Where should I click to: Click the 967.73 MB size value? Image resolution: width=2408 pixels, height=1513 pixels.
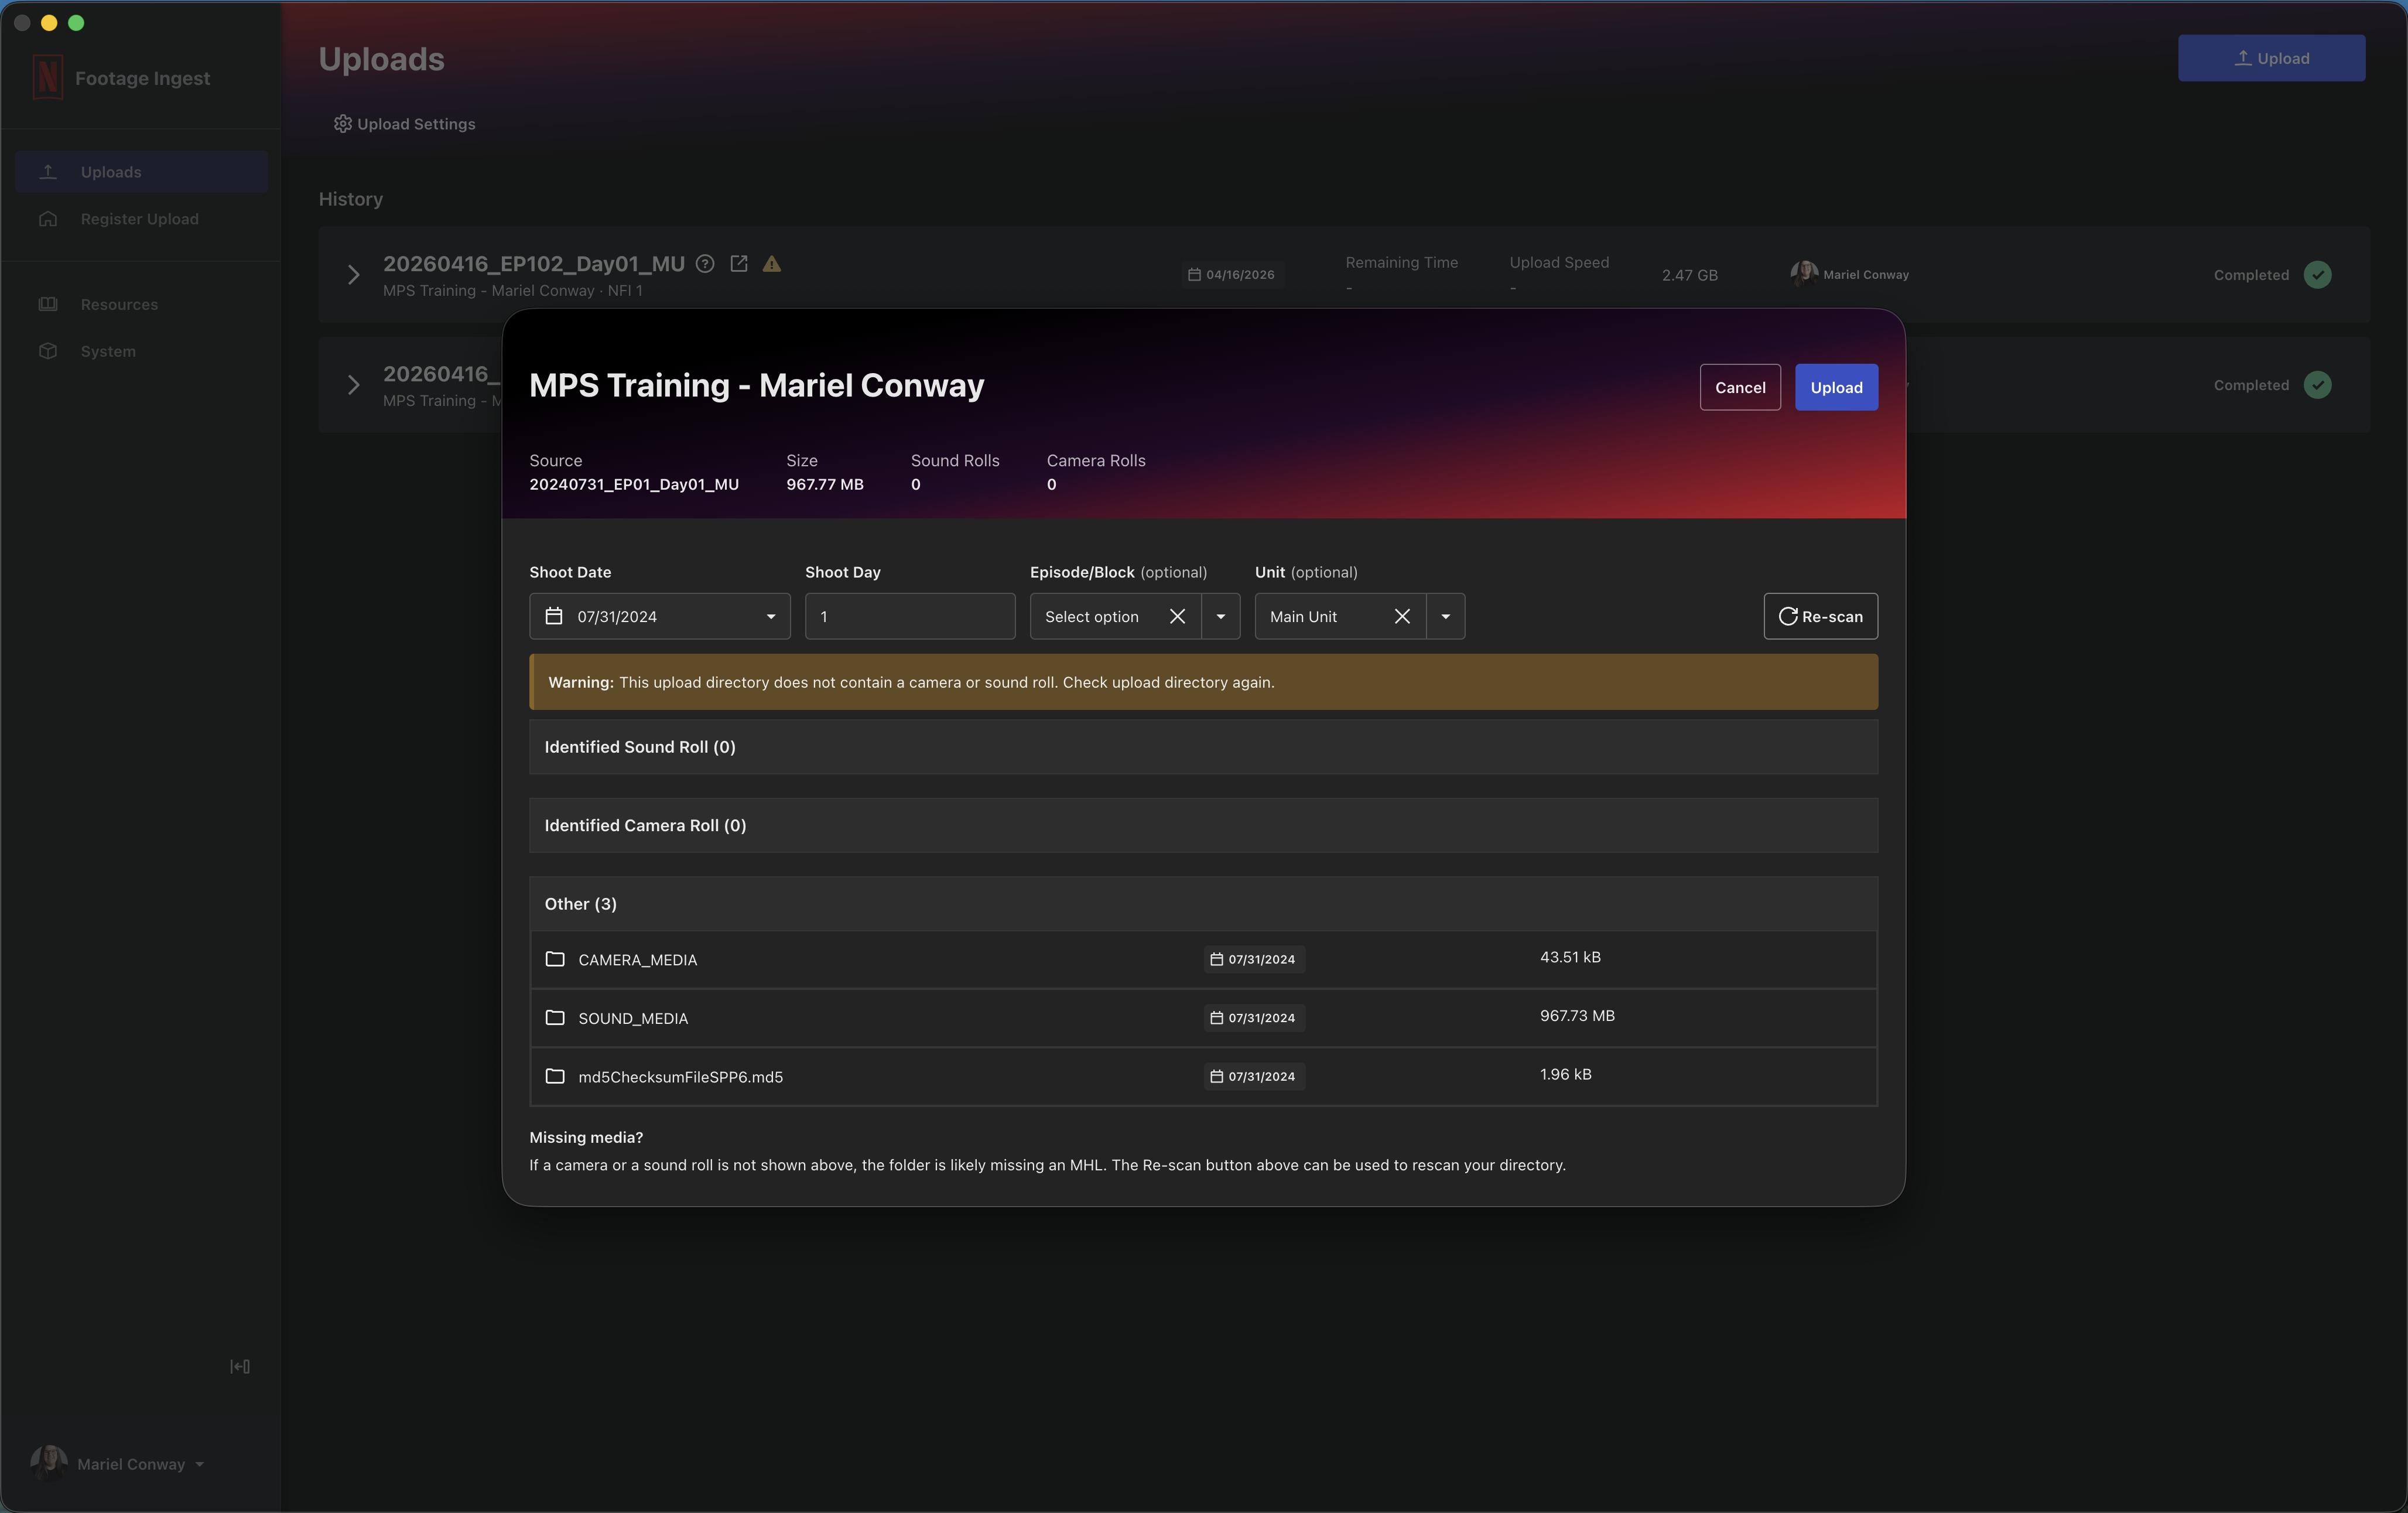click(x=1577, y=1016)
